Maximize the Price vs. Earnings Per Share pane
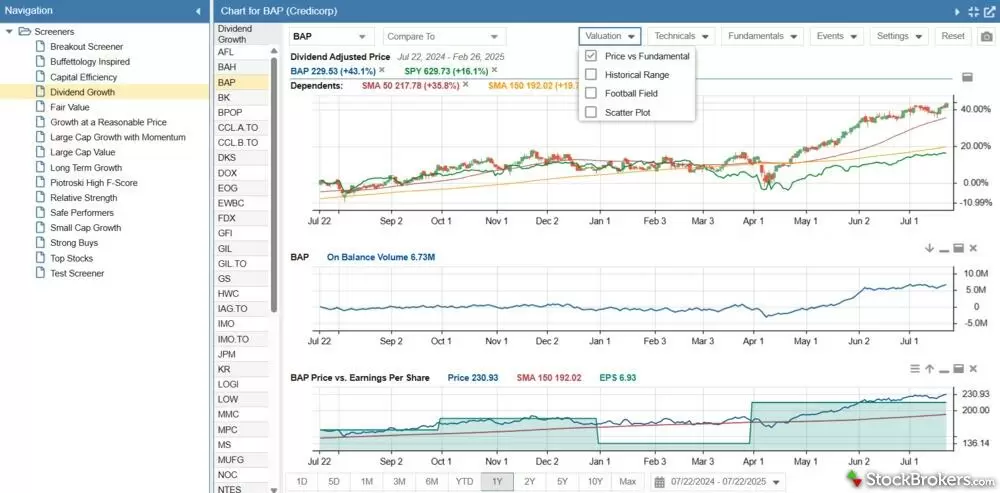This screenshot has height=493, width=1000. tap(958, 369)
